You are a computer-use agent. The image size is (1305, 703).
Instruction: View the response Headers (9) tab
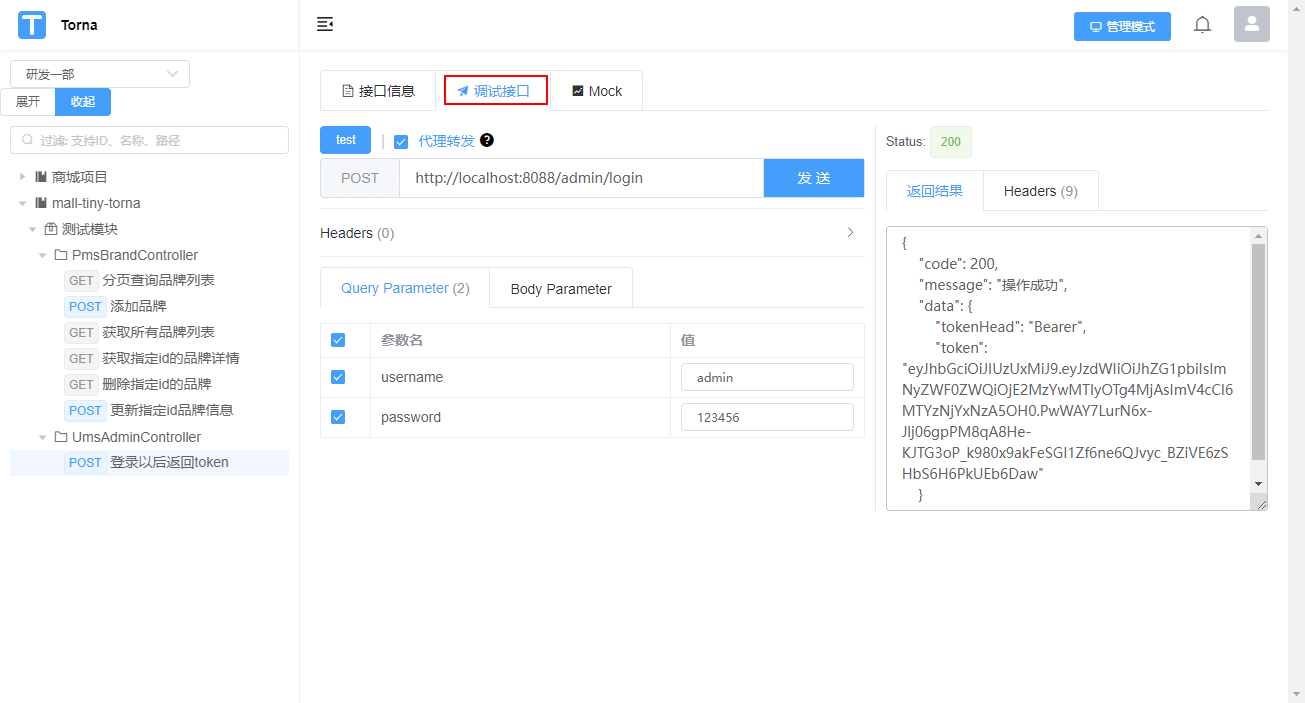(1041, 191)
